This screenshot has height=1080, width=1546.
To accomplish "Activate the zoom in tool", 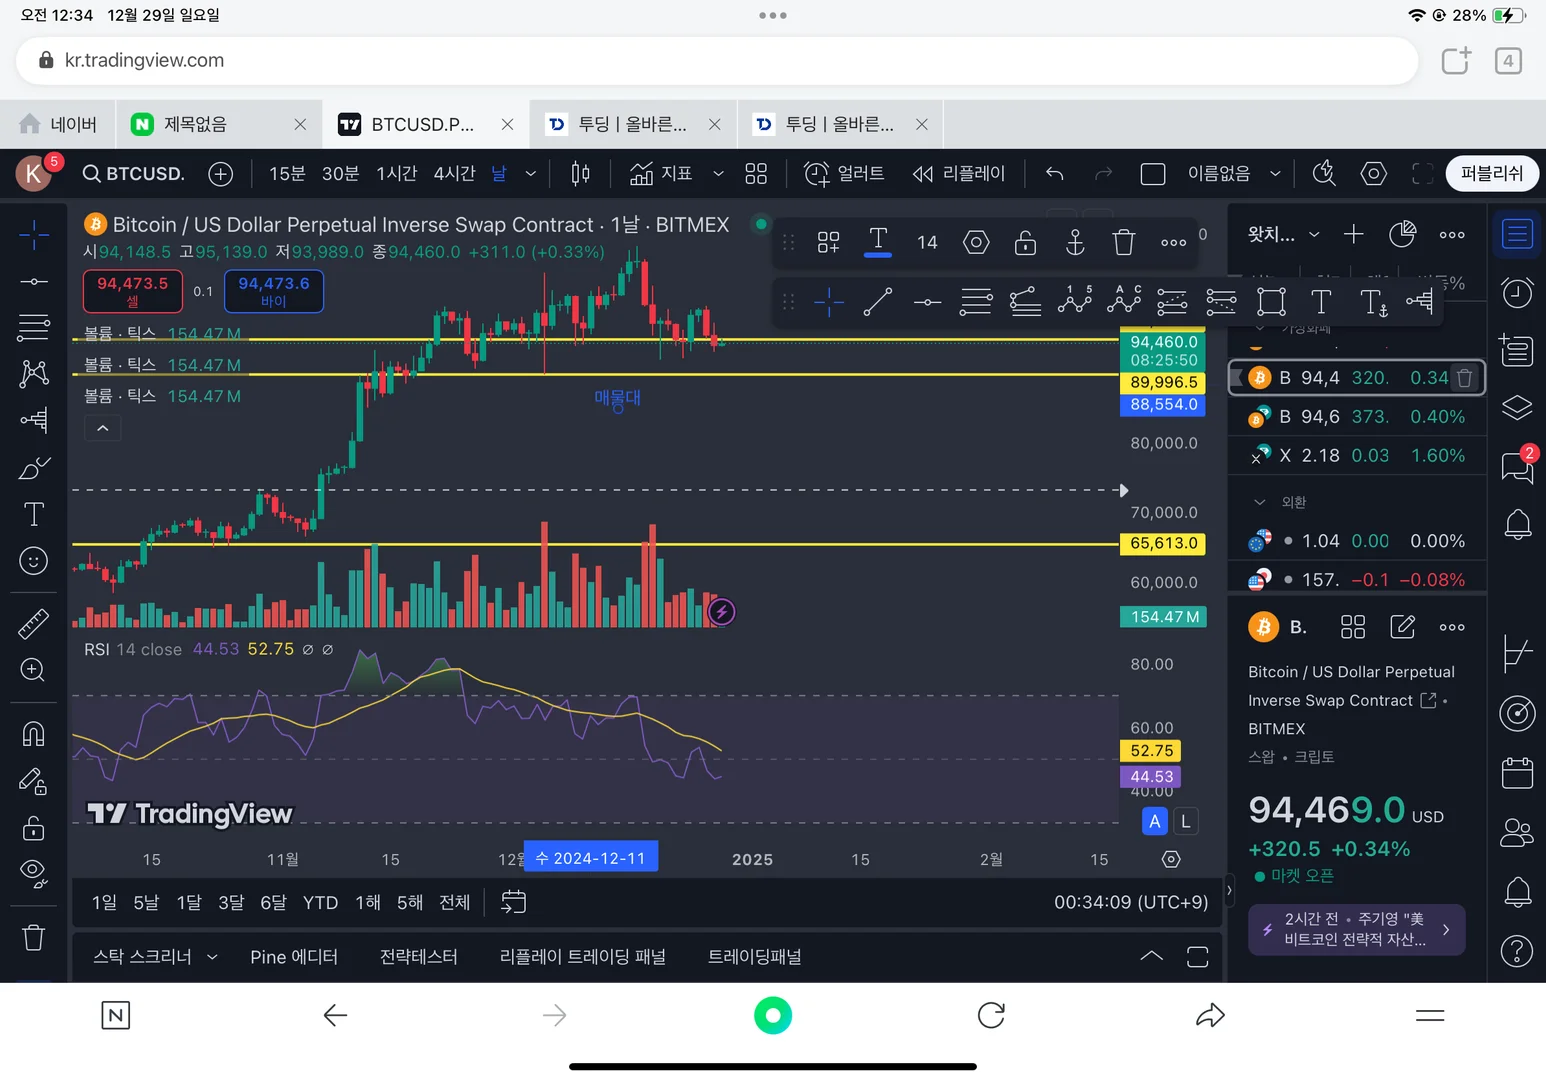I will tap(34, 670).
